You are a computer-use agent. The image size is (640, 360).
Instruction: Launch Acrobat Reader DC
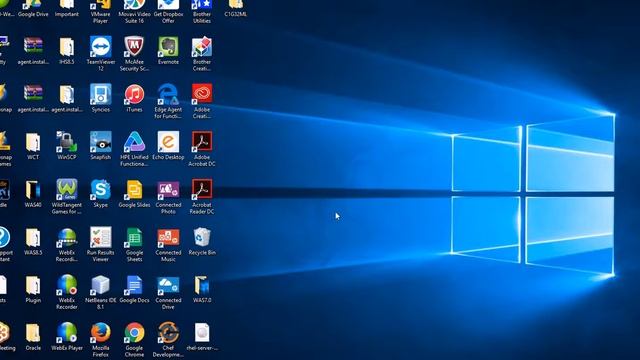pyautogui.click(x=202, y=190)
